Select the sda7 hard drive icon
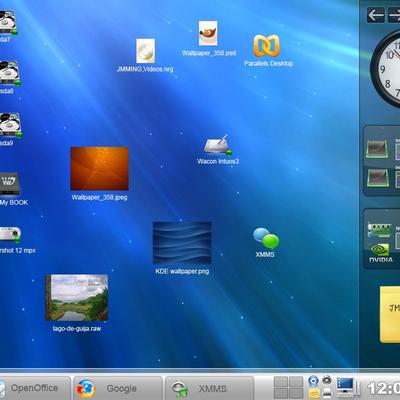The image size is (400, 400). pyautogui.click(x=7, y=22)
